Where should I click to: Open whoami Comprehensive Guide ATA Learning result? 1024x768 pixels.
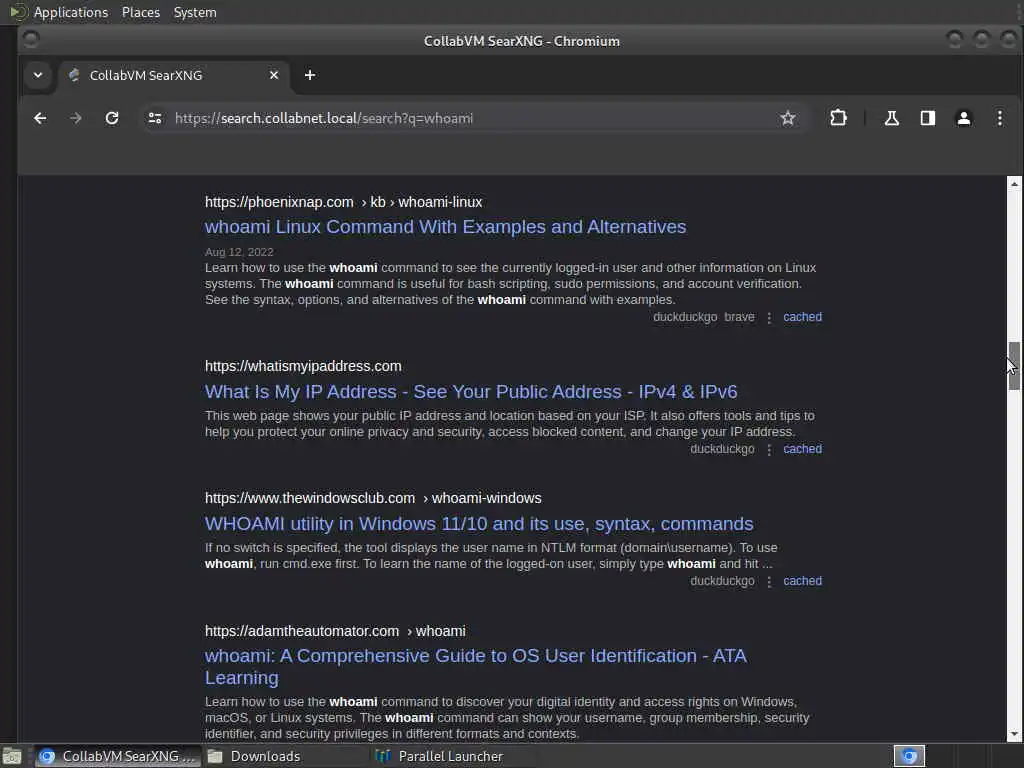click(475, 667)
